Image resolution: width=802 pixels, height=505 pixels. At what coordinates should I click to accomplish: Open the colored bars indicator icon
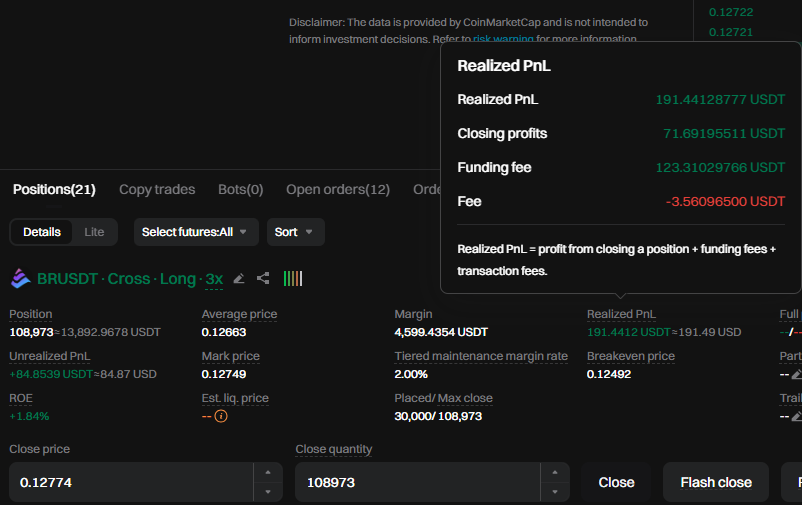293,278
